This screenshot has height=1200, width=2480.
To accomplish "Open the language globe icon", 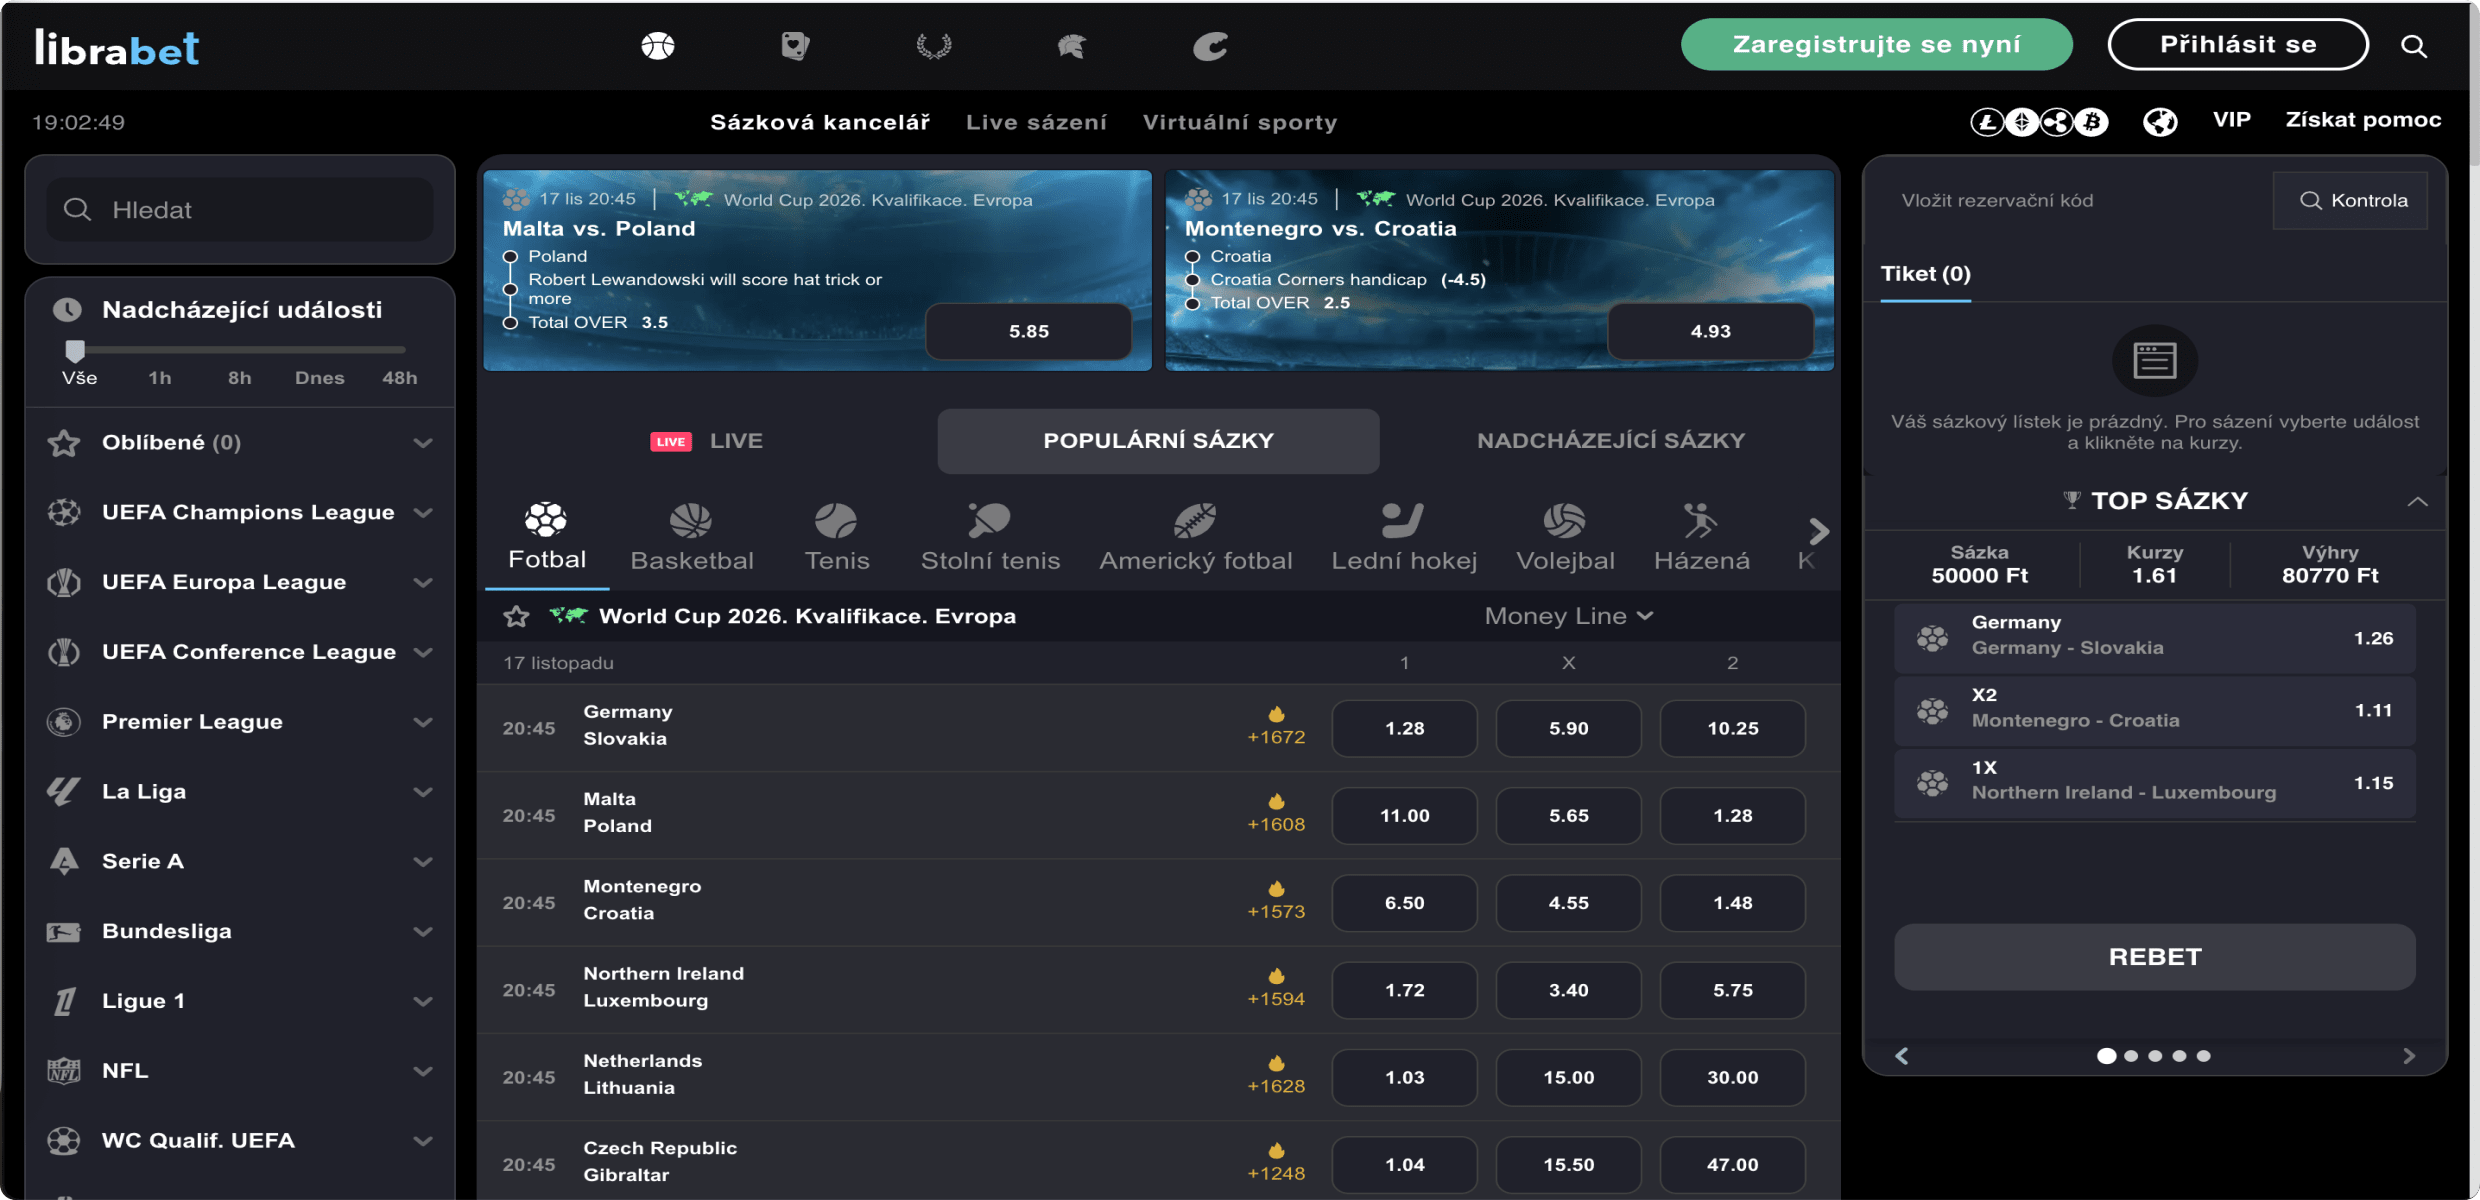I will [2160, 122].
